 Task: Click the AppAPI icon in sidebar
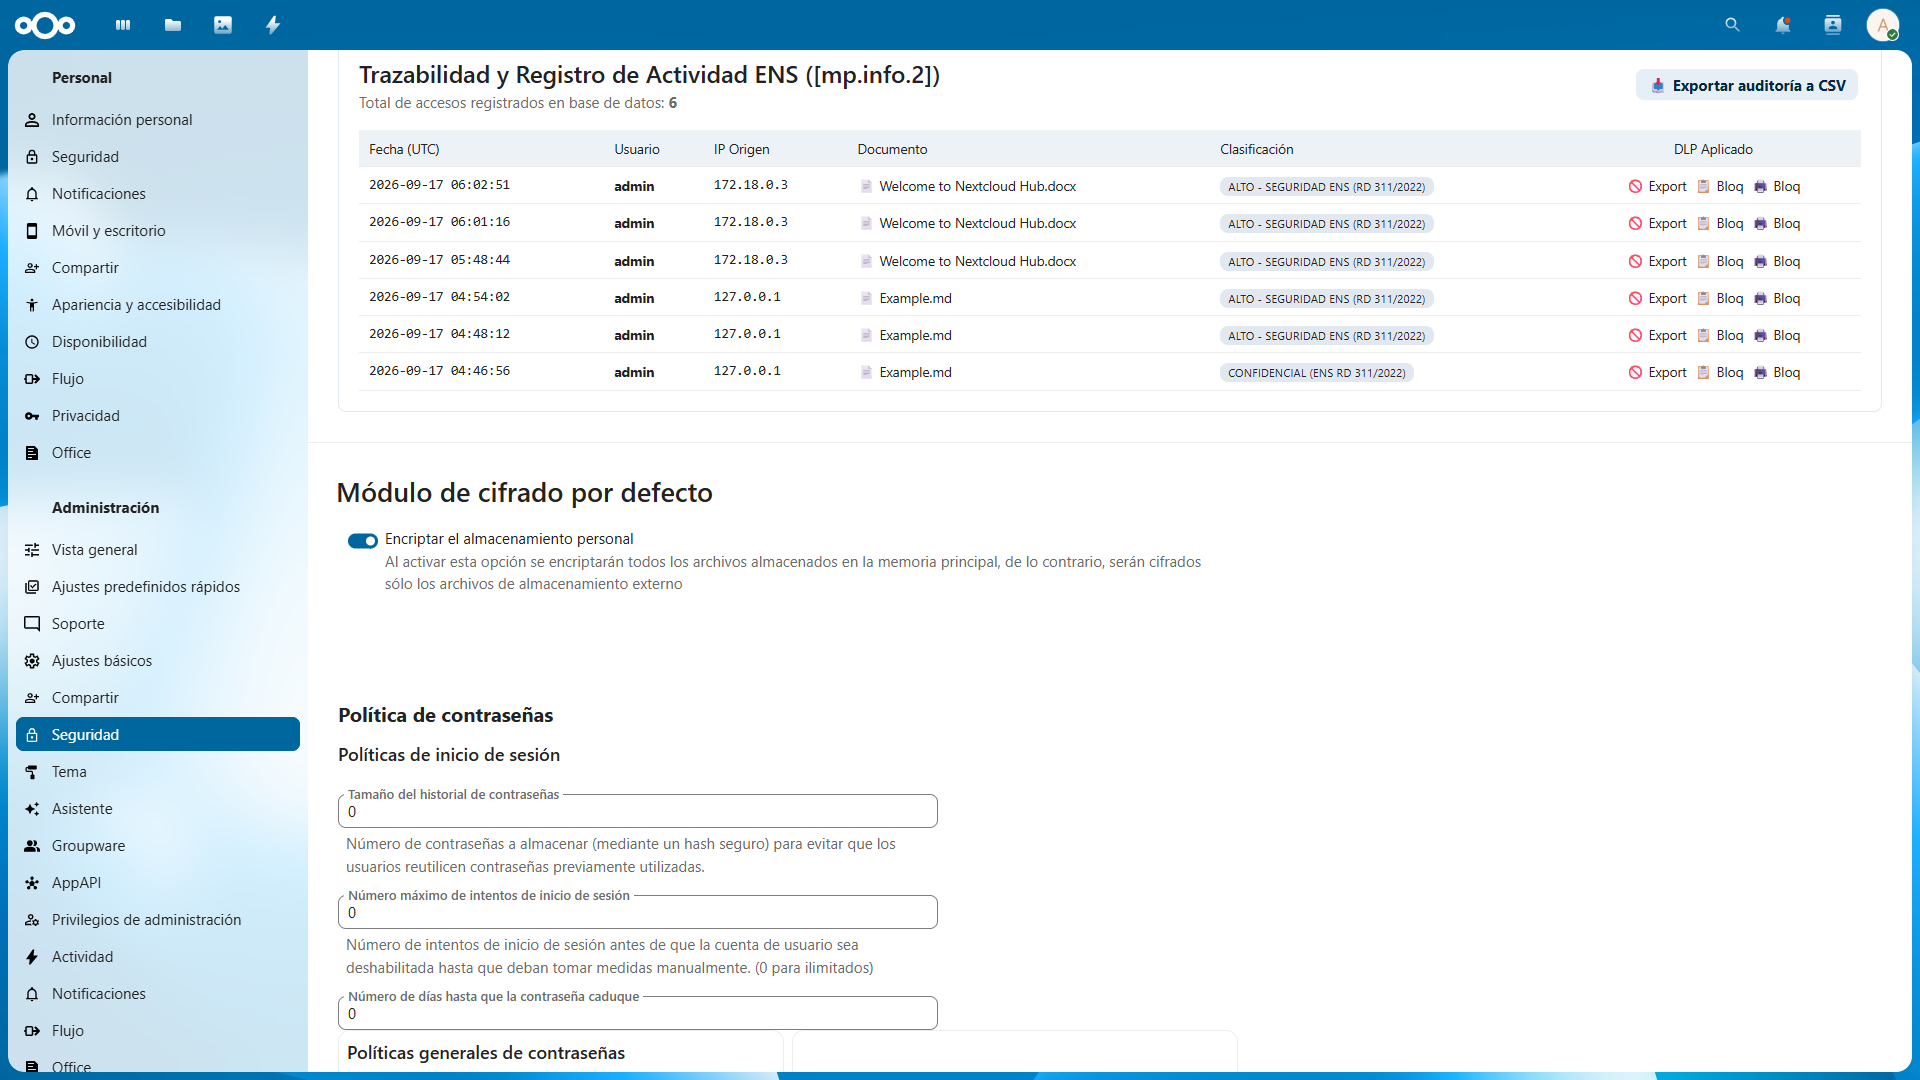coord(32,883)
